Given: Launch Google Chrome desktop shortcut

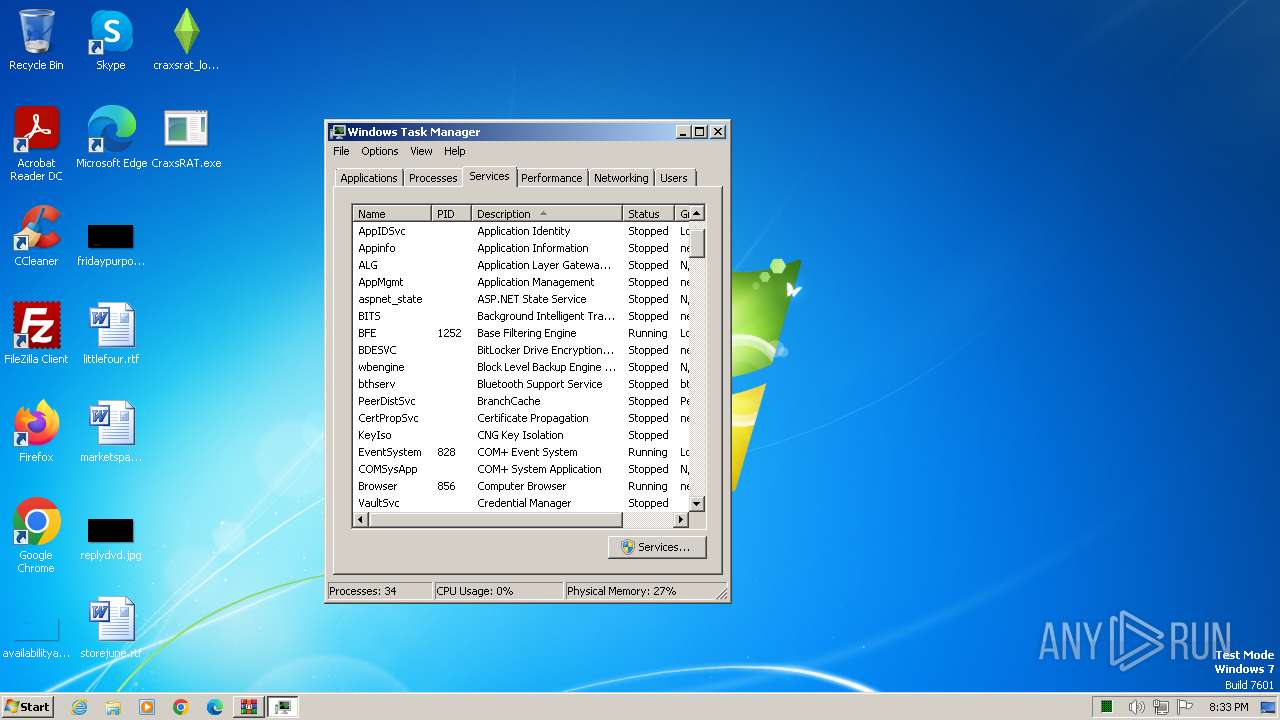Looking at the screenshot, I should click(36, 536).
